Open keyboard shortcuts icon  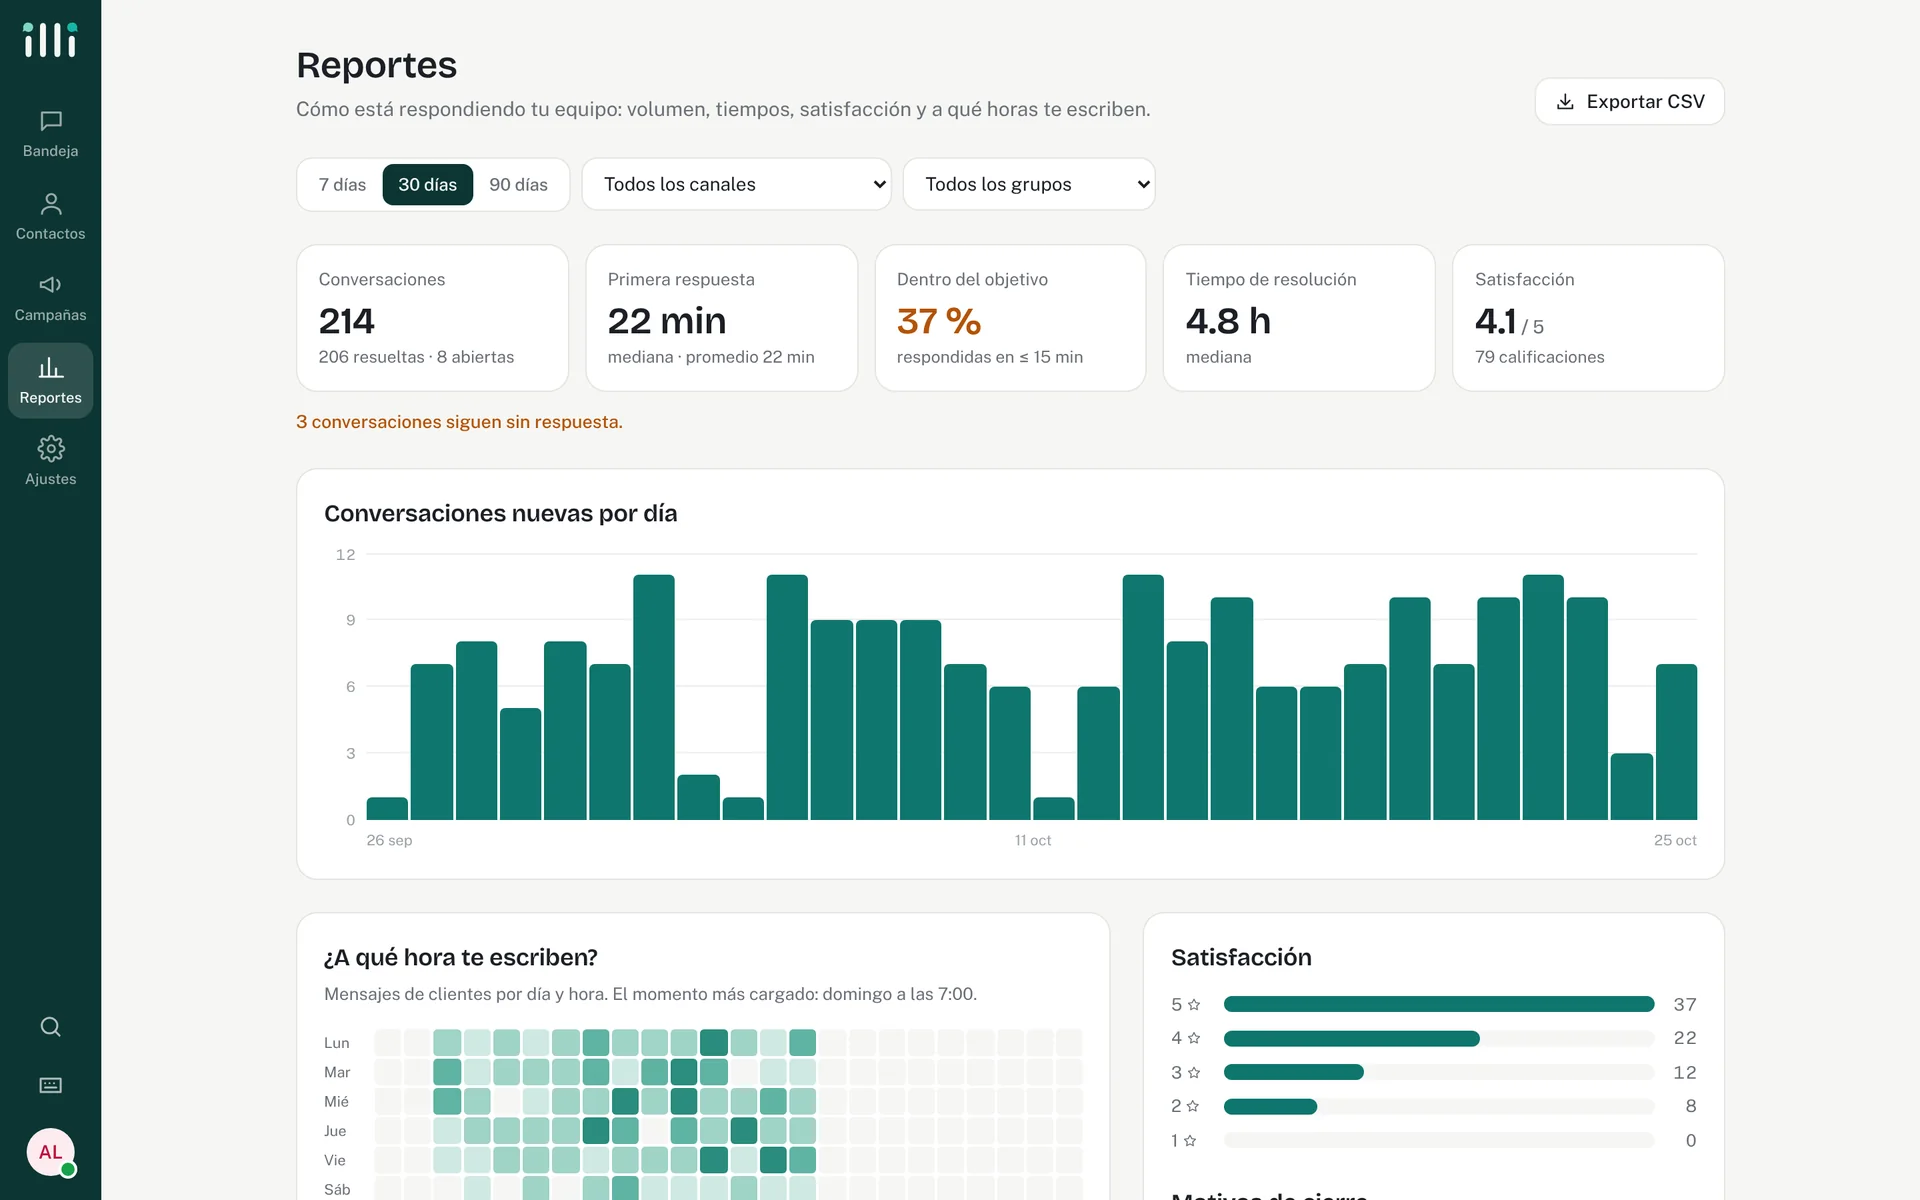pos(50,1085)
